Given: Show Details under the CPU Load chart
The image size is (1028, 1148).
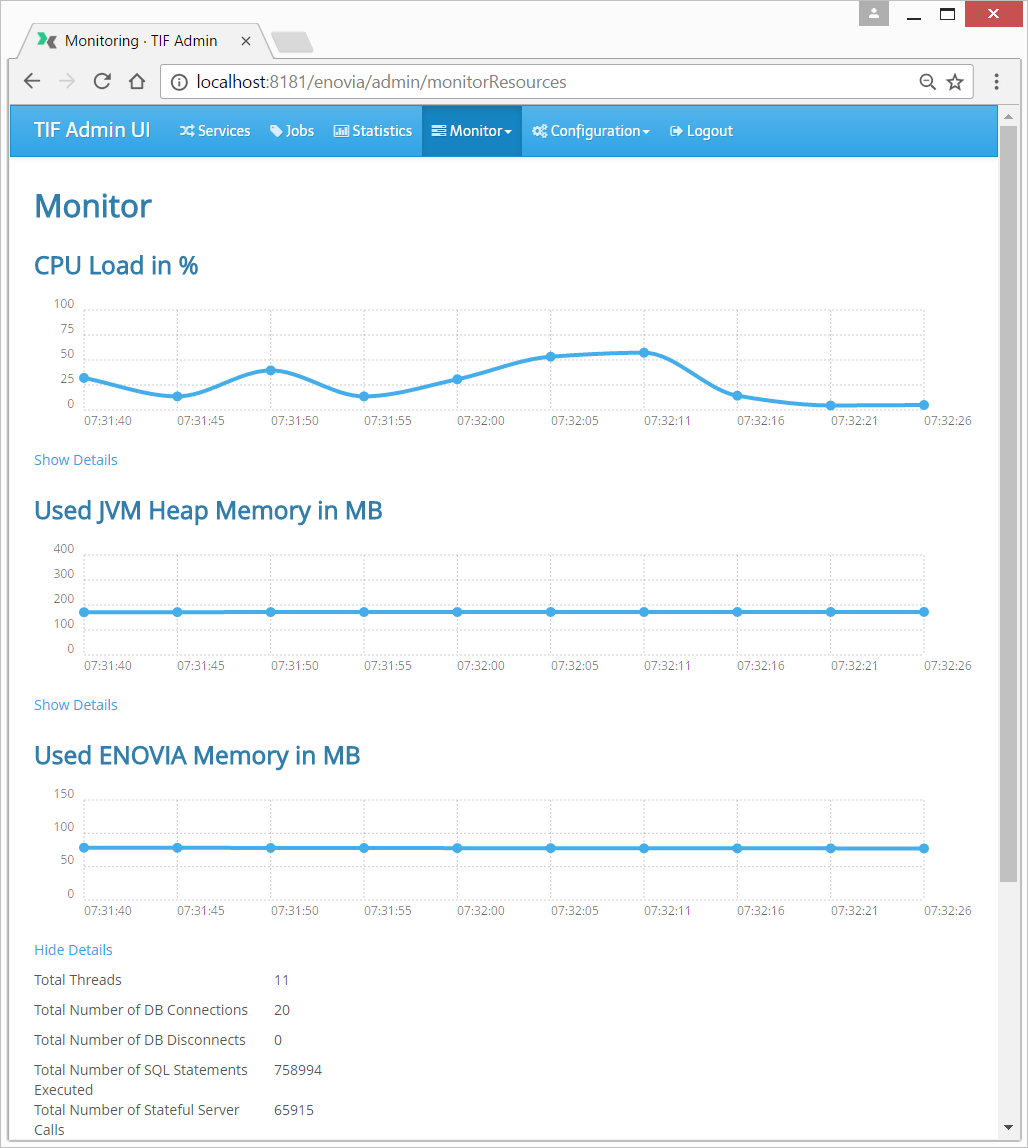Looking at the screenshot, I should [x=76, y=460].
